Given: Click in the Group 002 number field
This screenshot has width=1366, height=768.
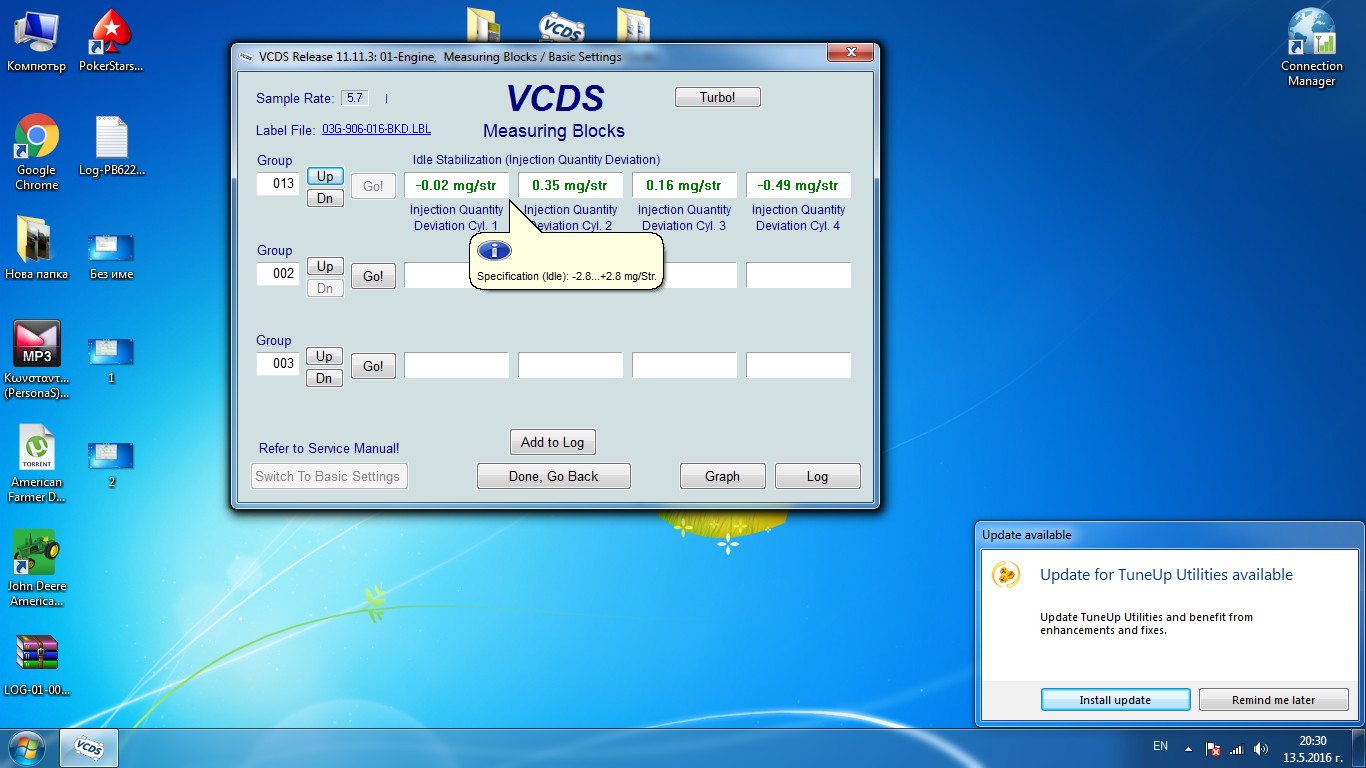Looking at the screenshot, I should pos(277,273).
